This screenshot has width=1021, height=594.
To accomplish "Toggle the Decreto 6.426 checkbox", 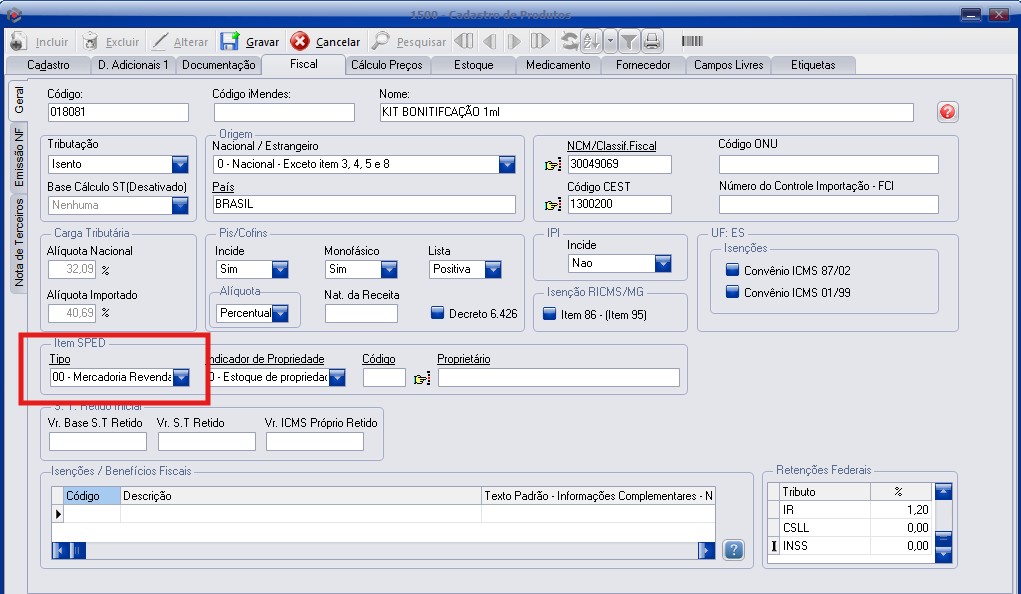I will [438, 314].
